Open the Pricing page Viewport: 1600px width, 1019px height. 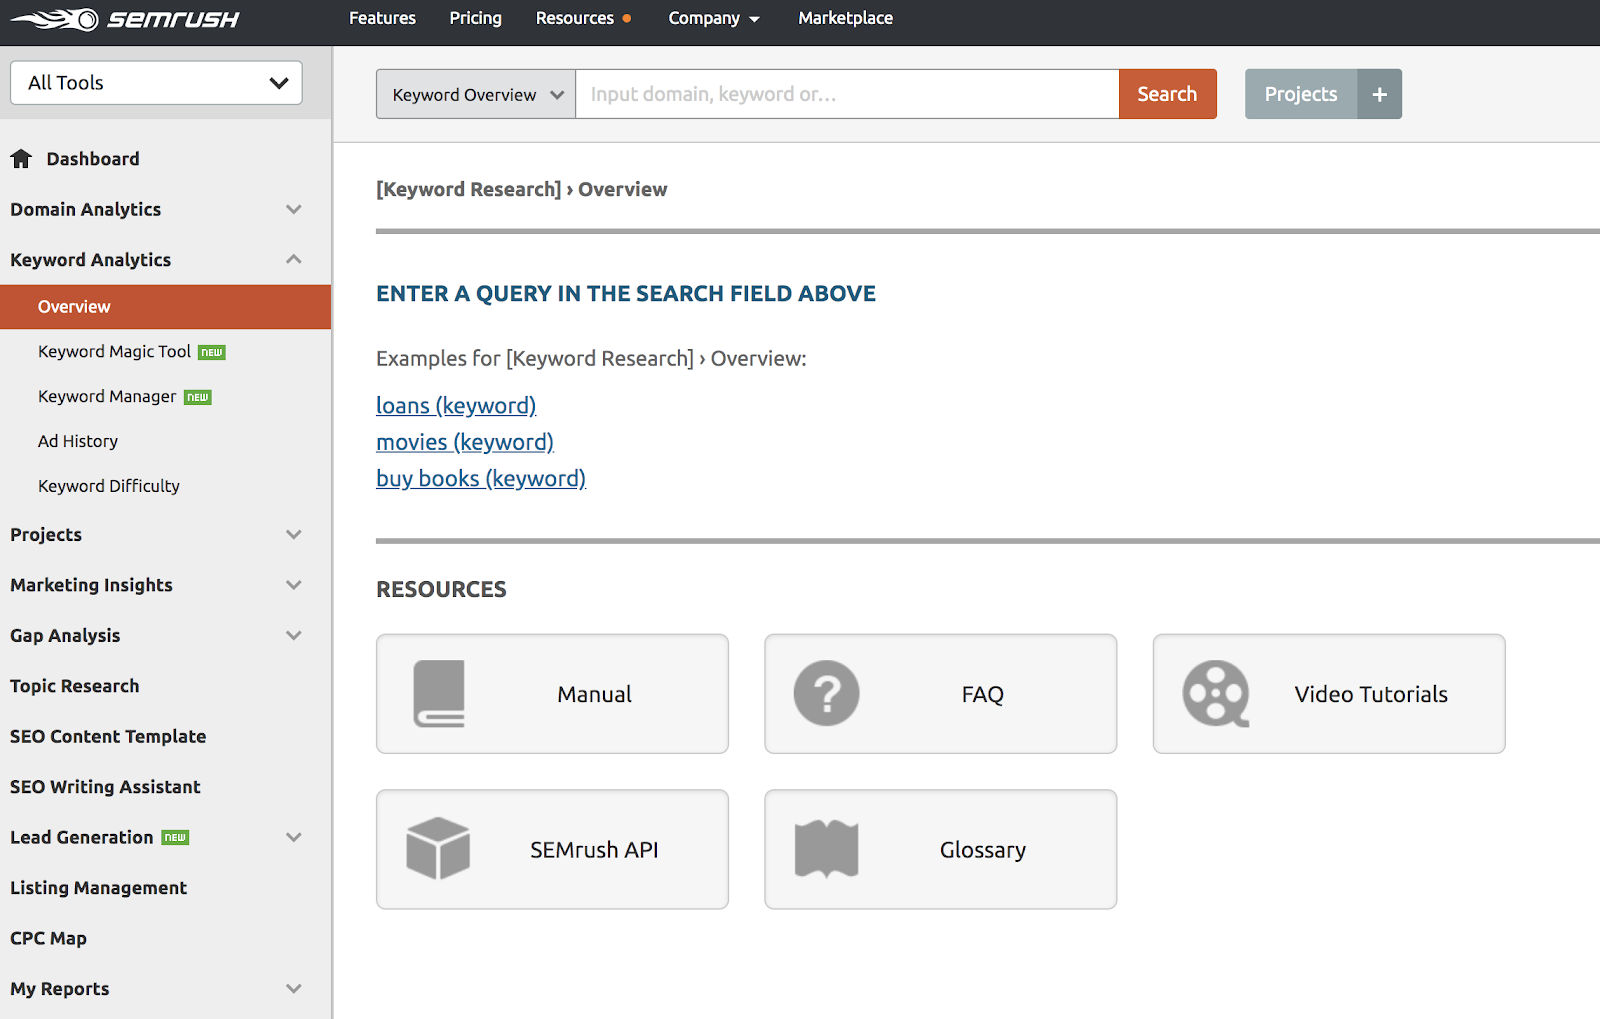click(476, 18)
